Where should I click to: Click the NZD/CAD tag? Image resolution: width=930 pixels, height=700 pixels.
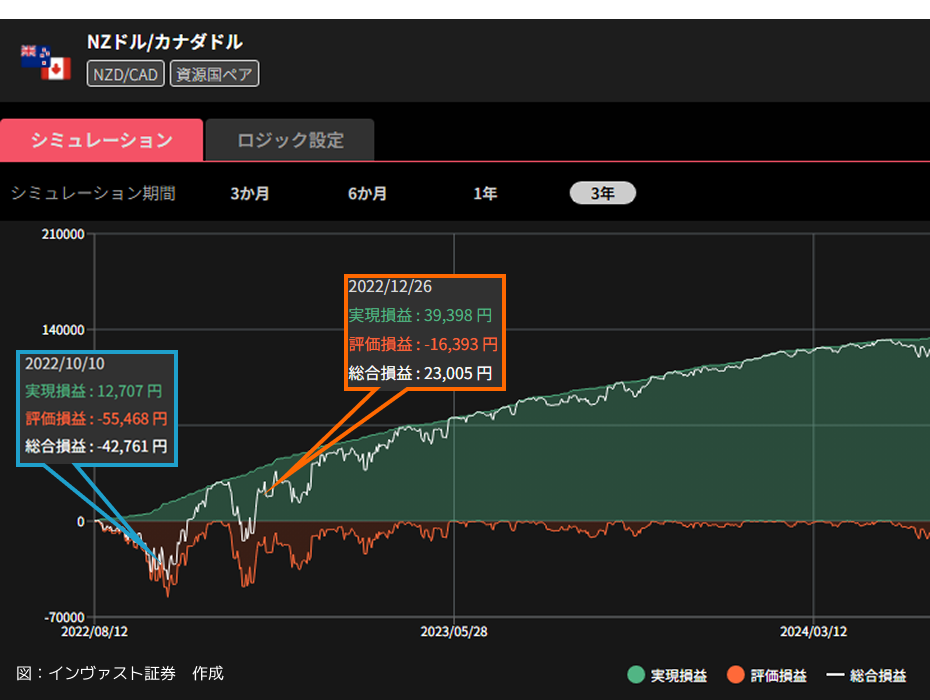click(126, 74)
